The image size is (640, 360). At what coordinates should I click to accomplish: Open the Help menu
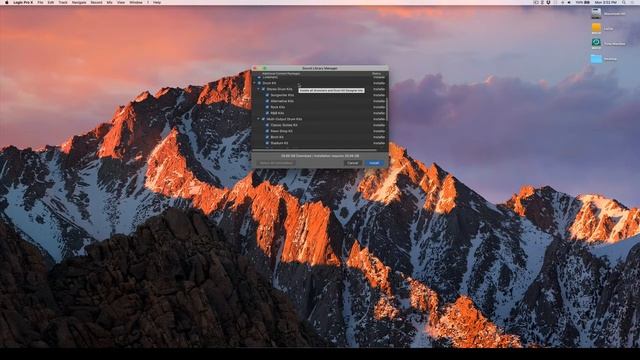(157, 2)
